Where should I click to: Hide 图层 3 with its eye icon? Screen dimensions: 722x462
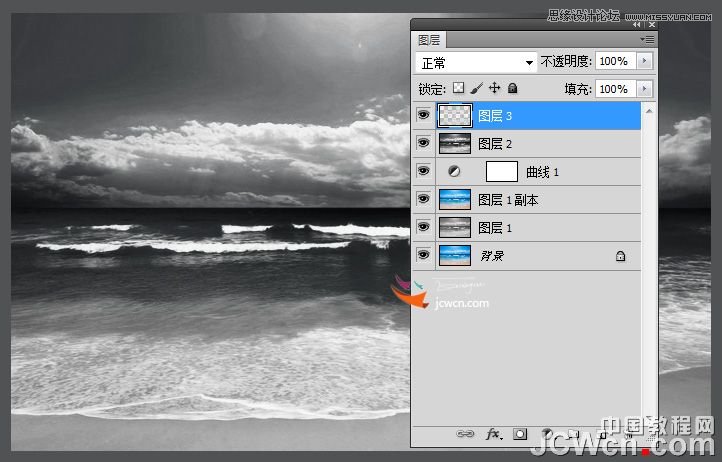[423, 116]
